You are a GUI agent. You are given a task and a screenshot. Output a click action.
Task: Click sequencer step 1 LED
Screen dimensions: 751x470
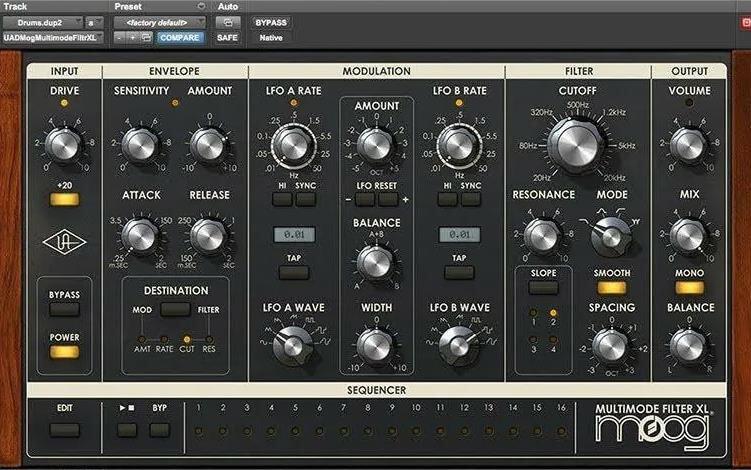(x=198, y=431)
